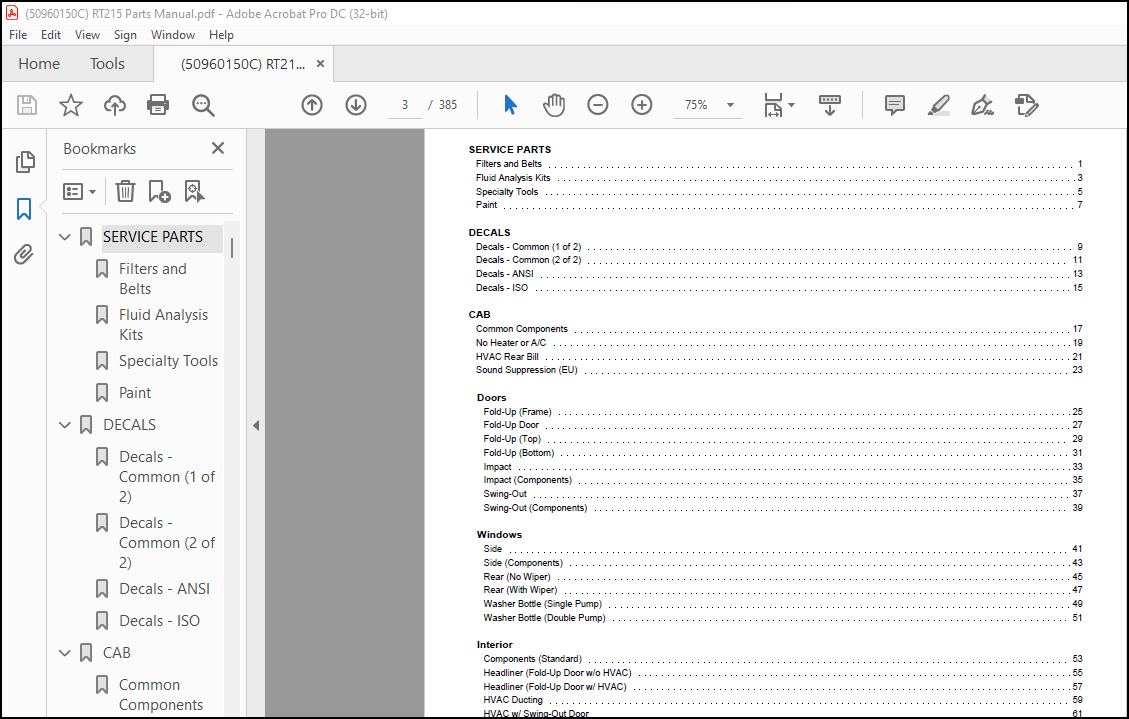
Task: Open the zoom level dropdown
Action: (730, 105)
